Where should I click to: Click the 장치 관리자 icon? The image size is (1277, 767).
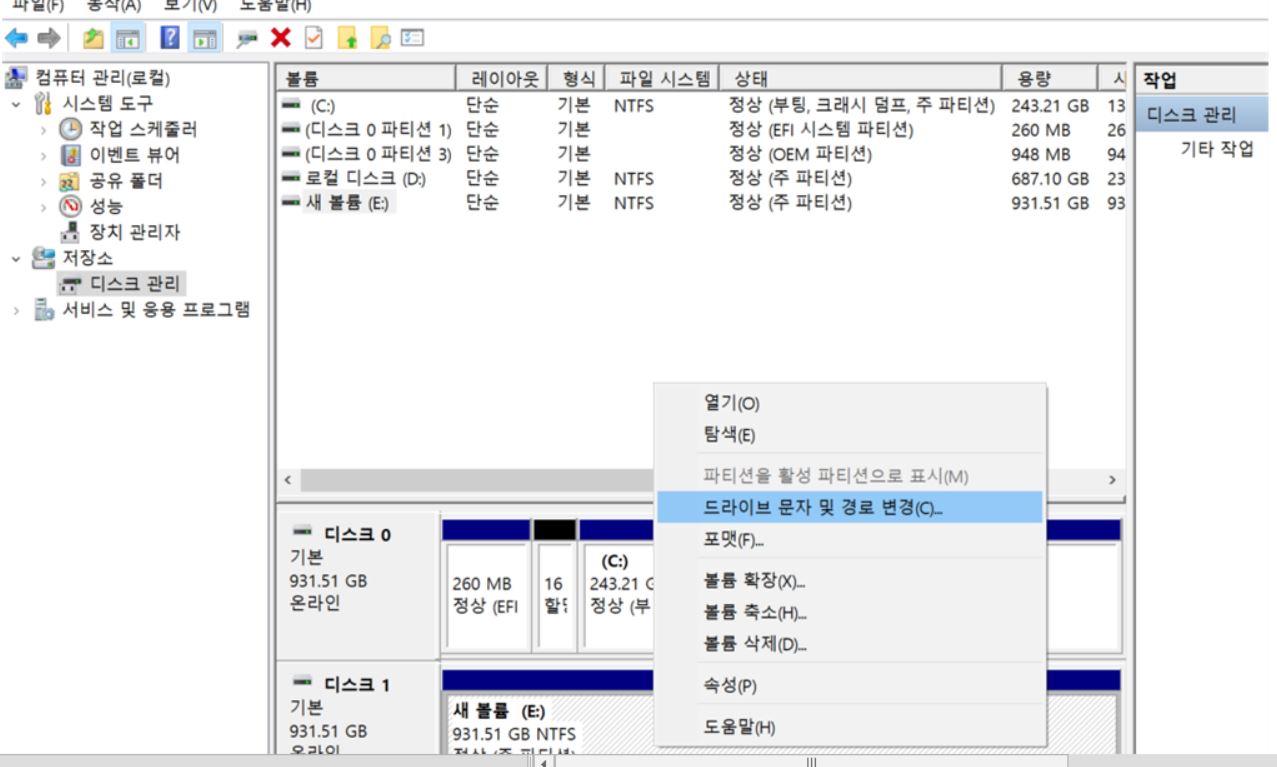[x=70, y=233]
